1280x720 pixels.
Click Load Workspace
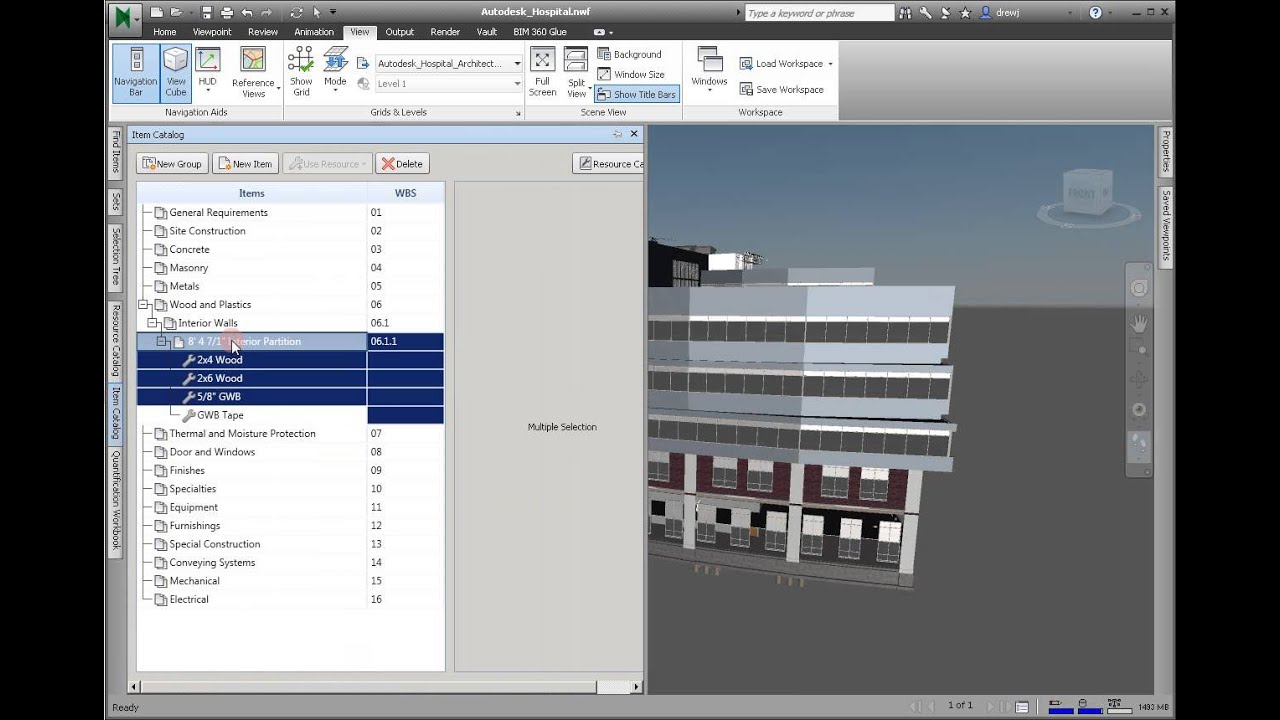tap(786, 63)
